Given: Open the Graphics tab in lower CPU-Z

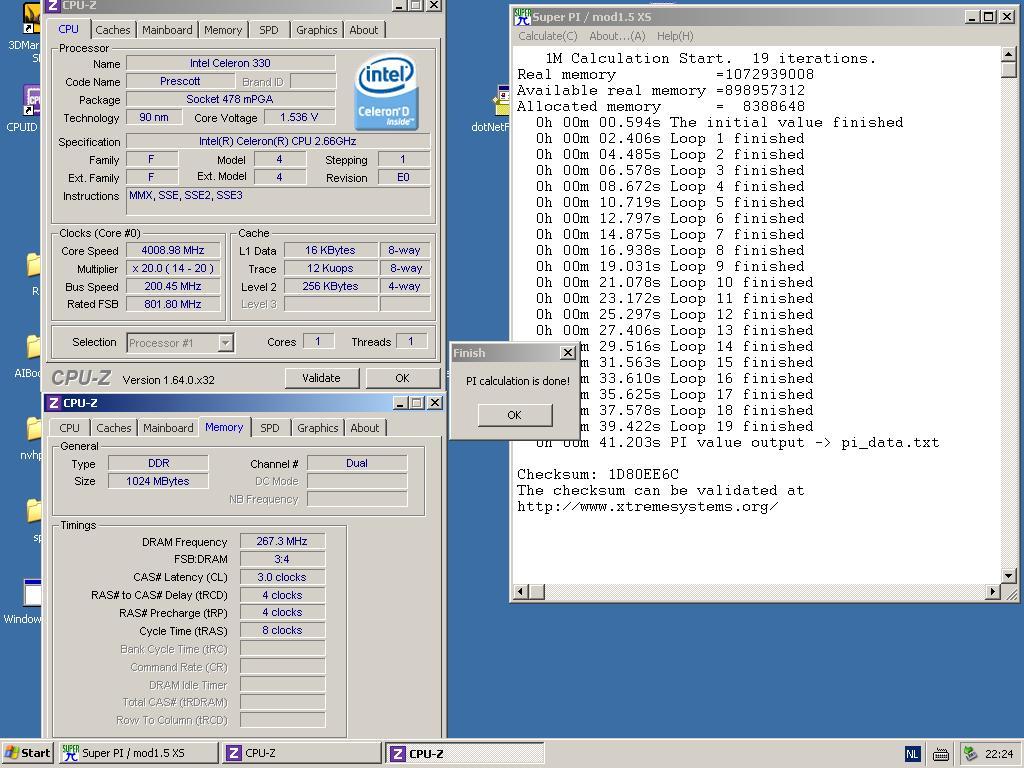Looking at the screenshot, I should pyautogui.click(x=317, y=428).
